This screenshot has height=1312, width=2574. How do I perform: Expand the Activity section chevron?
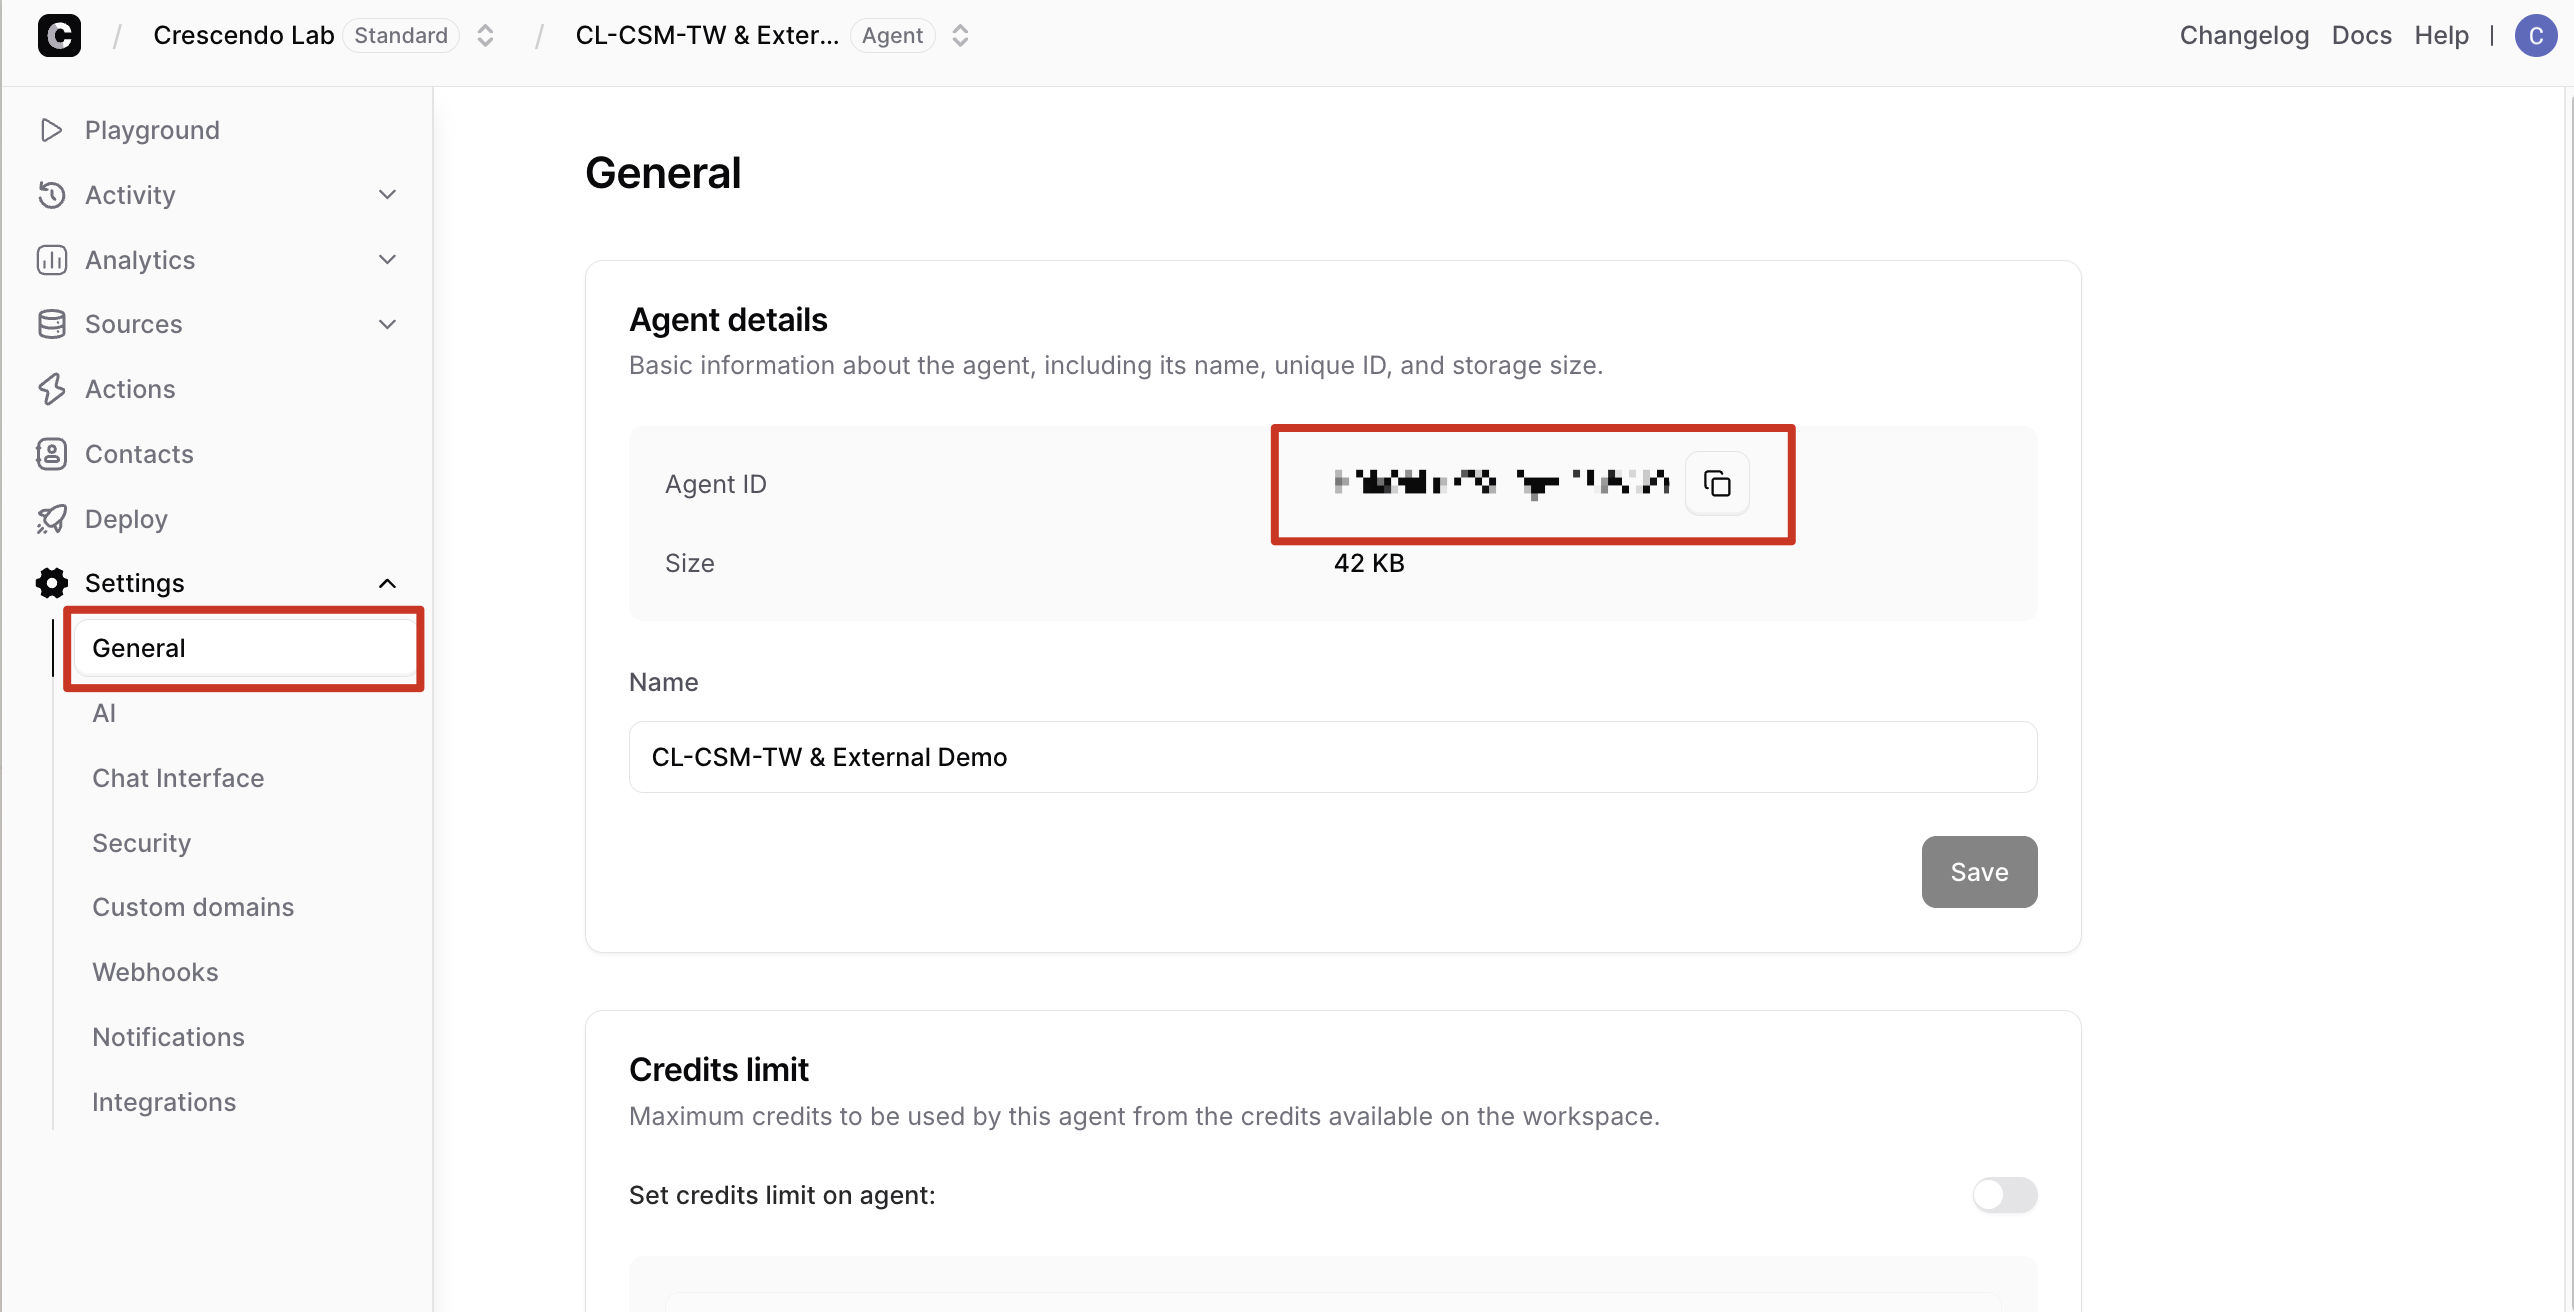click(x=388, y=195)
